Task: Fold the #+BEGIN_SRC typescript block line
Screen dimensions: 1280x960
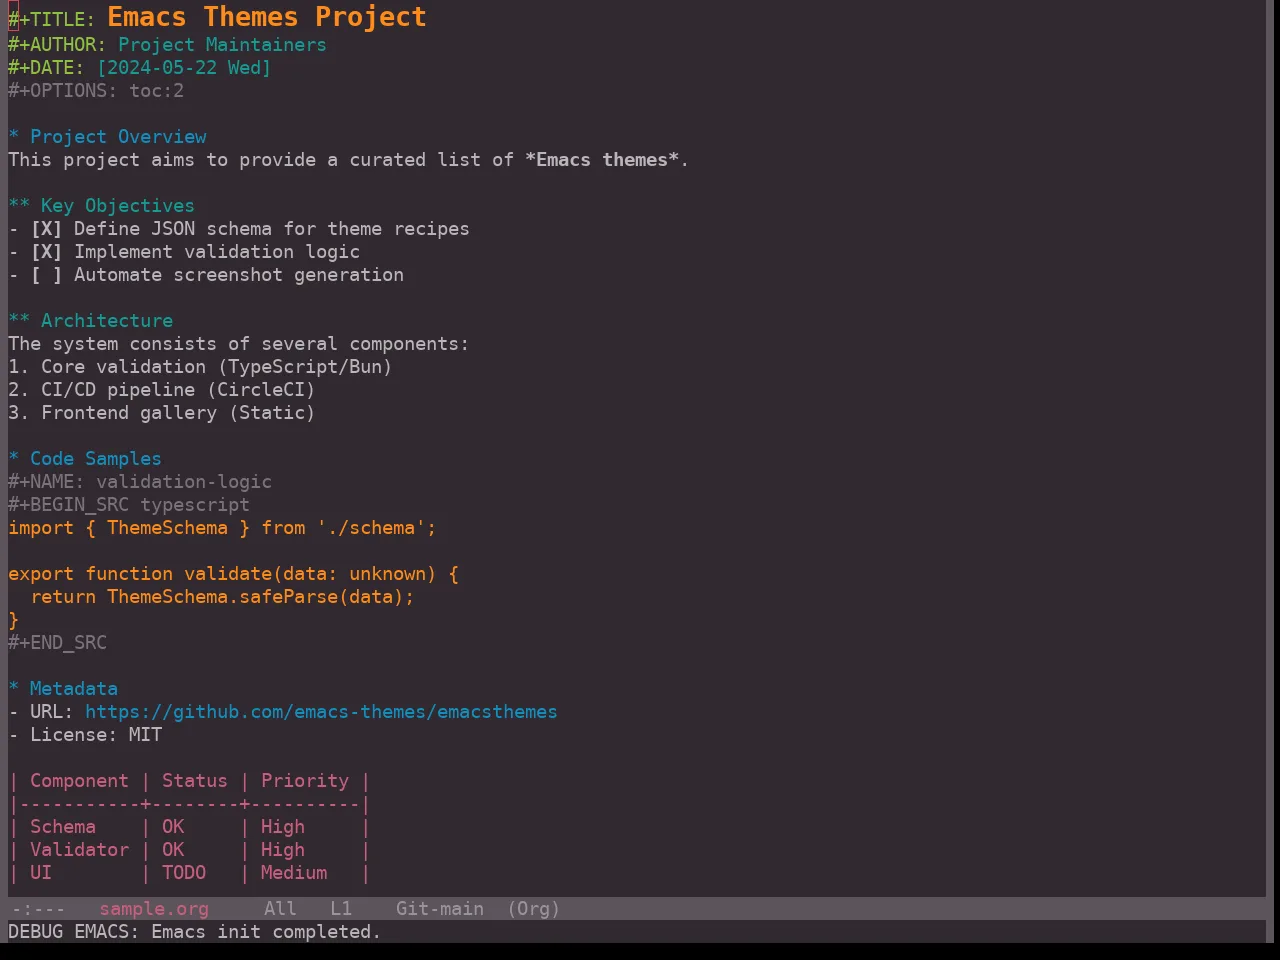Action: 129,505
